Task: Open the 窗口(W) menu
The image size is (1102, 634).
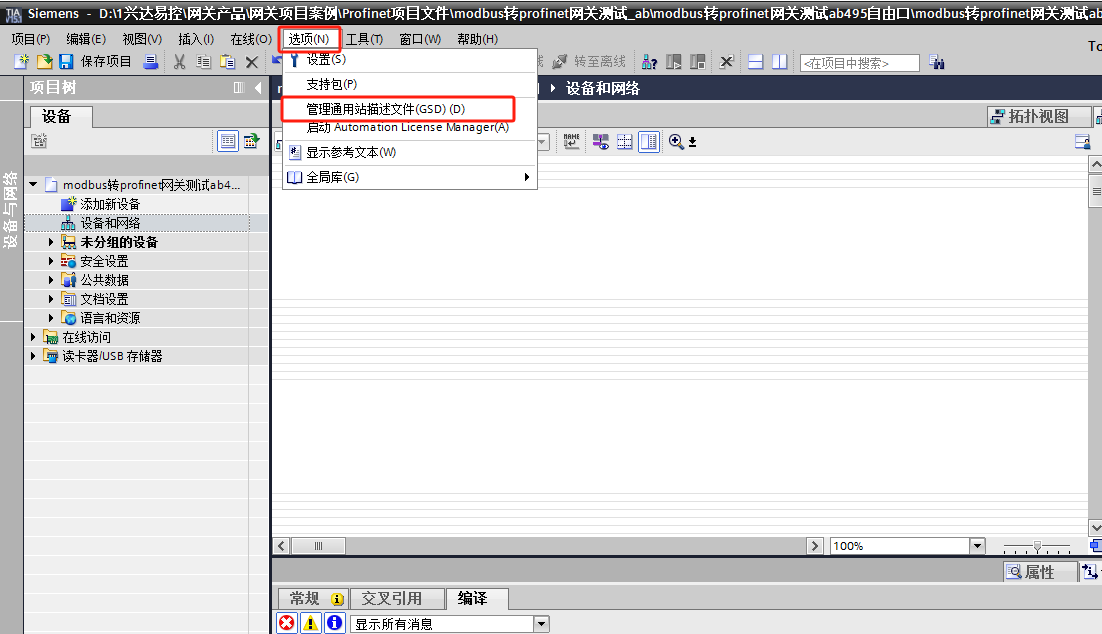Action: 420,39
